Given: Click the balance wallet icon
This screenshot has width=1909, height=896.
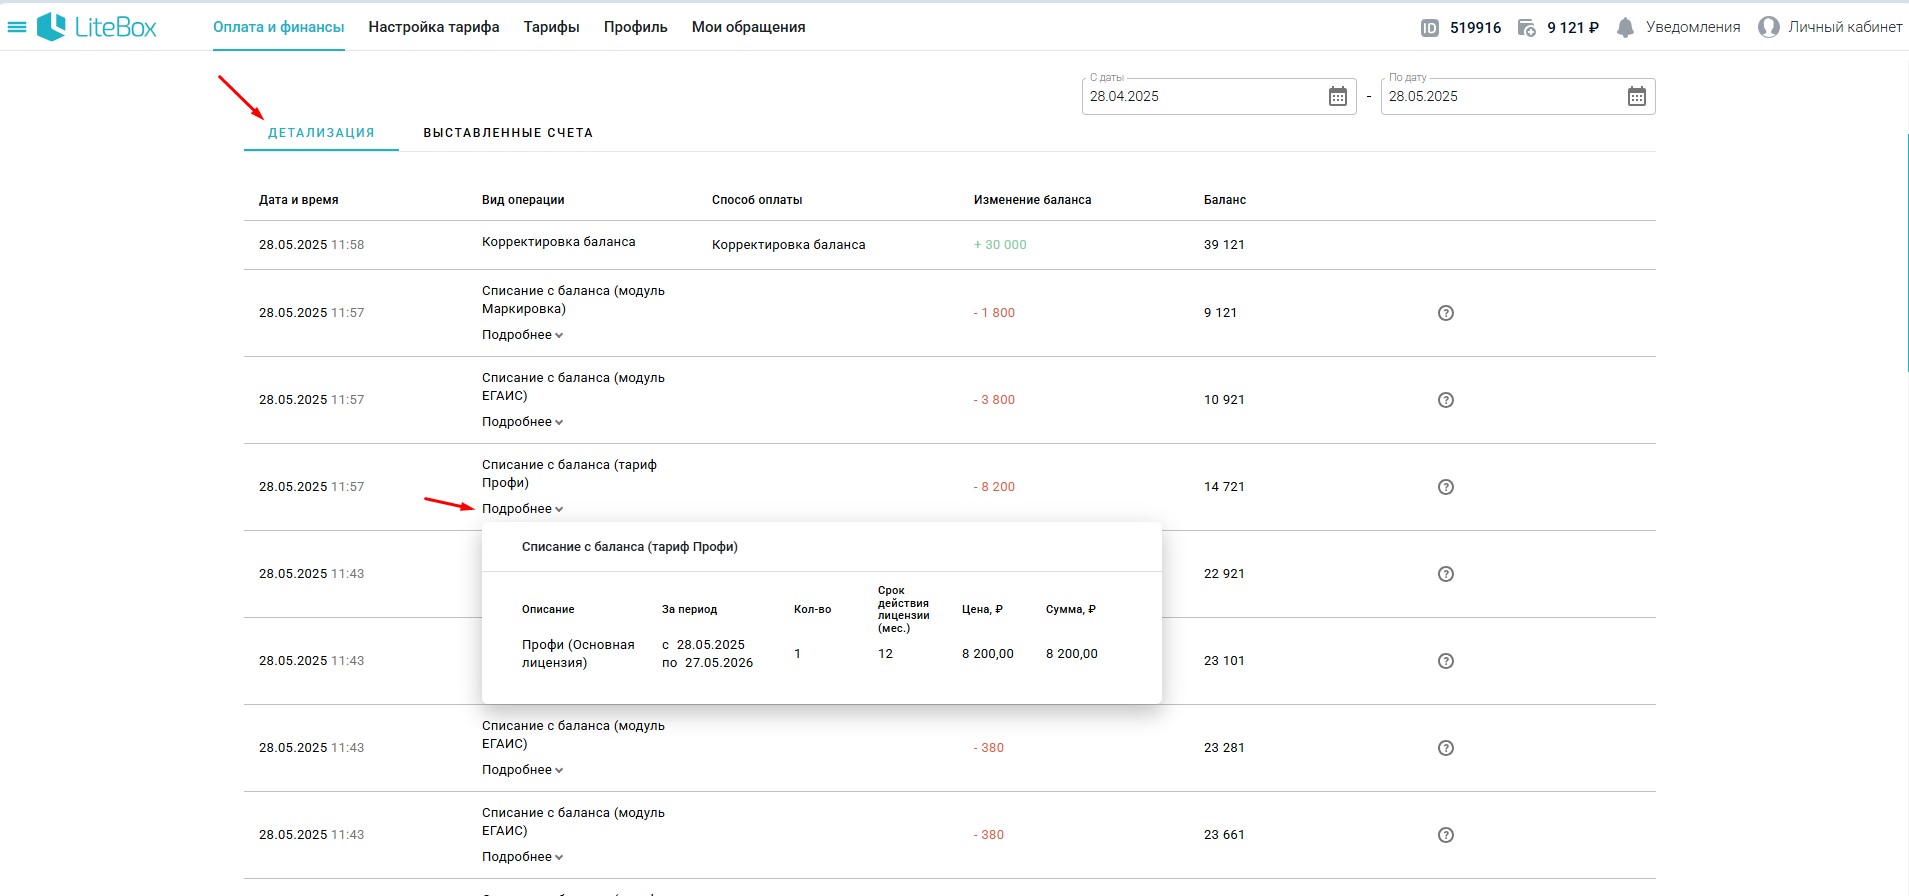Looking at the screenshot, I should tap(1527, 28).
